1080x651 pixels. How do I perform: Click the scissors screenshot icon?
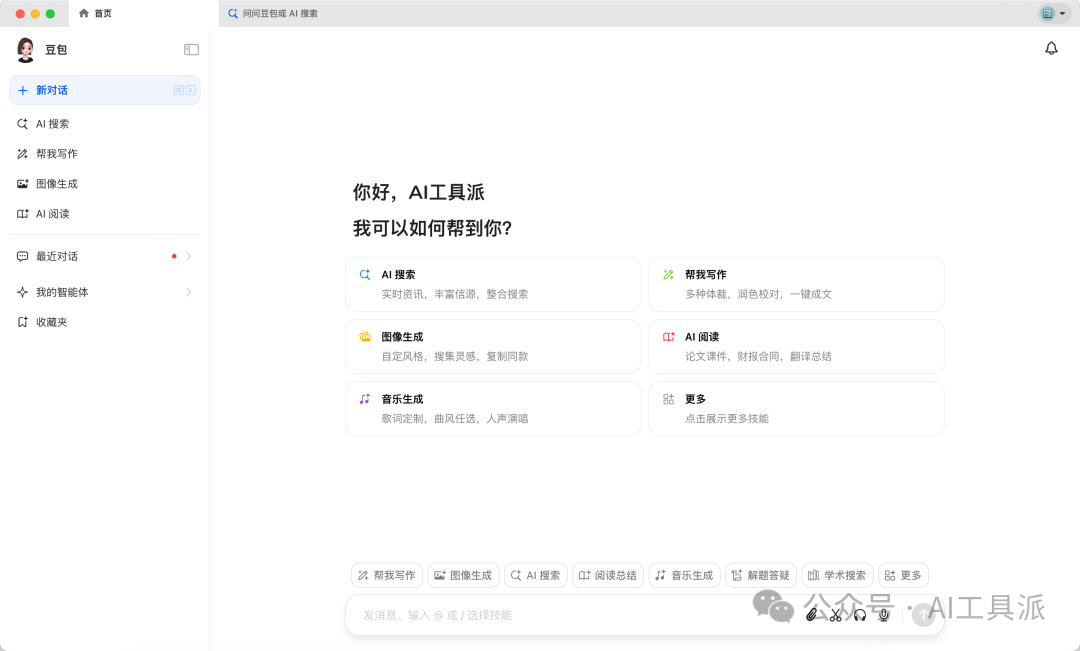tap(835, 615)
